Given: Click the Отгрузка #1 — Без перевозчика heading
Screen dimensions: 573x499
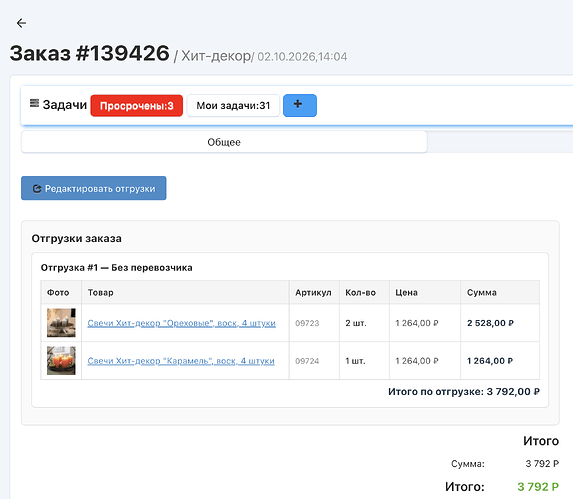Looking at the screenshot, I should [117, 267].
